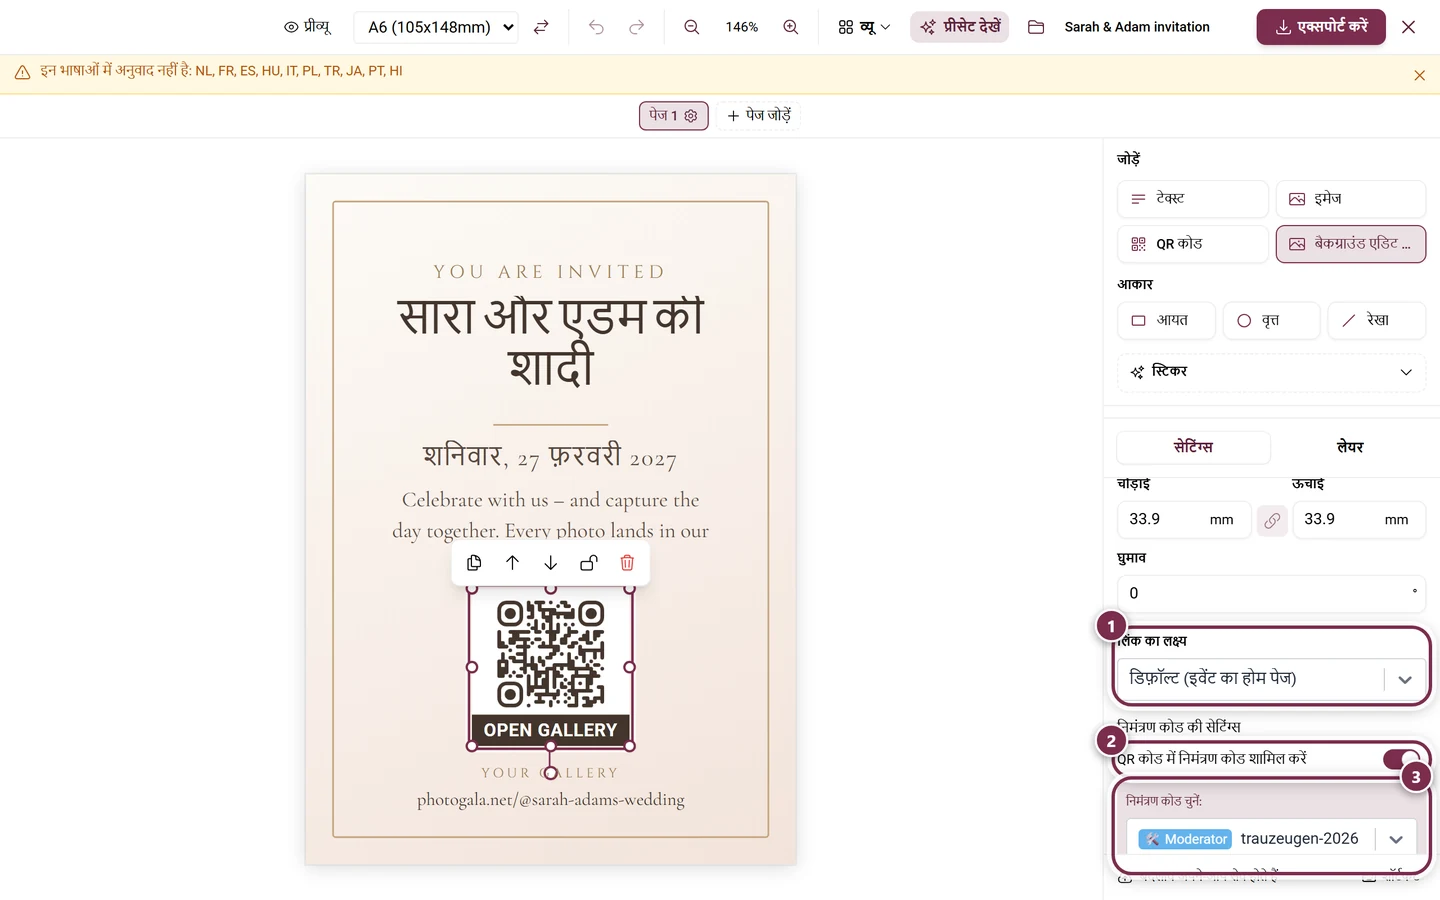Open the link target dropdown
Image resolution: width=1440 pixels, height=900 pixels.
[x=1271, y=679]
